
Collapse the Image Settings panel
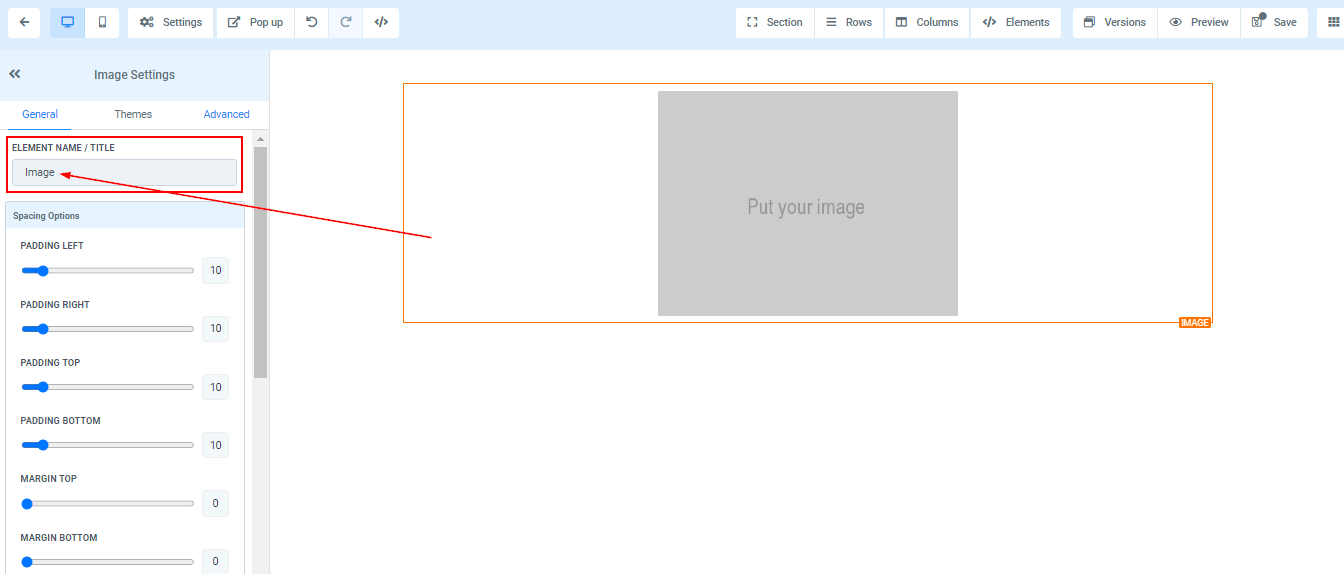coord(15,74)
